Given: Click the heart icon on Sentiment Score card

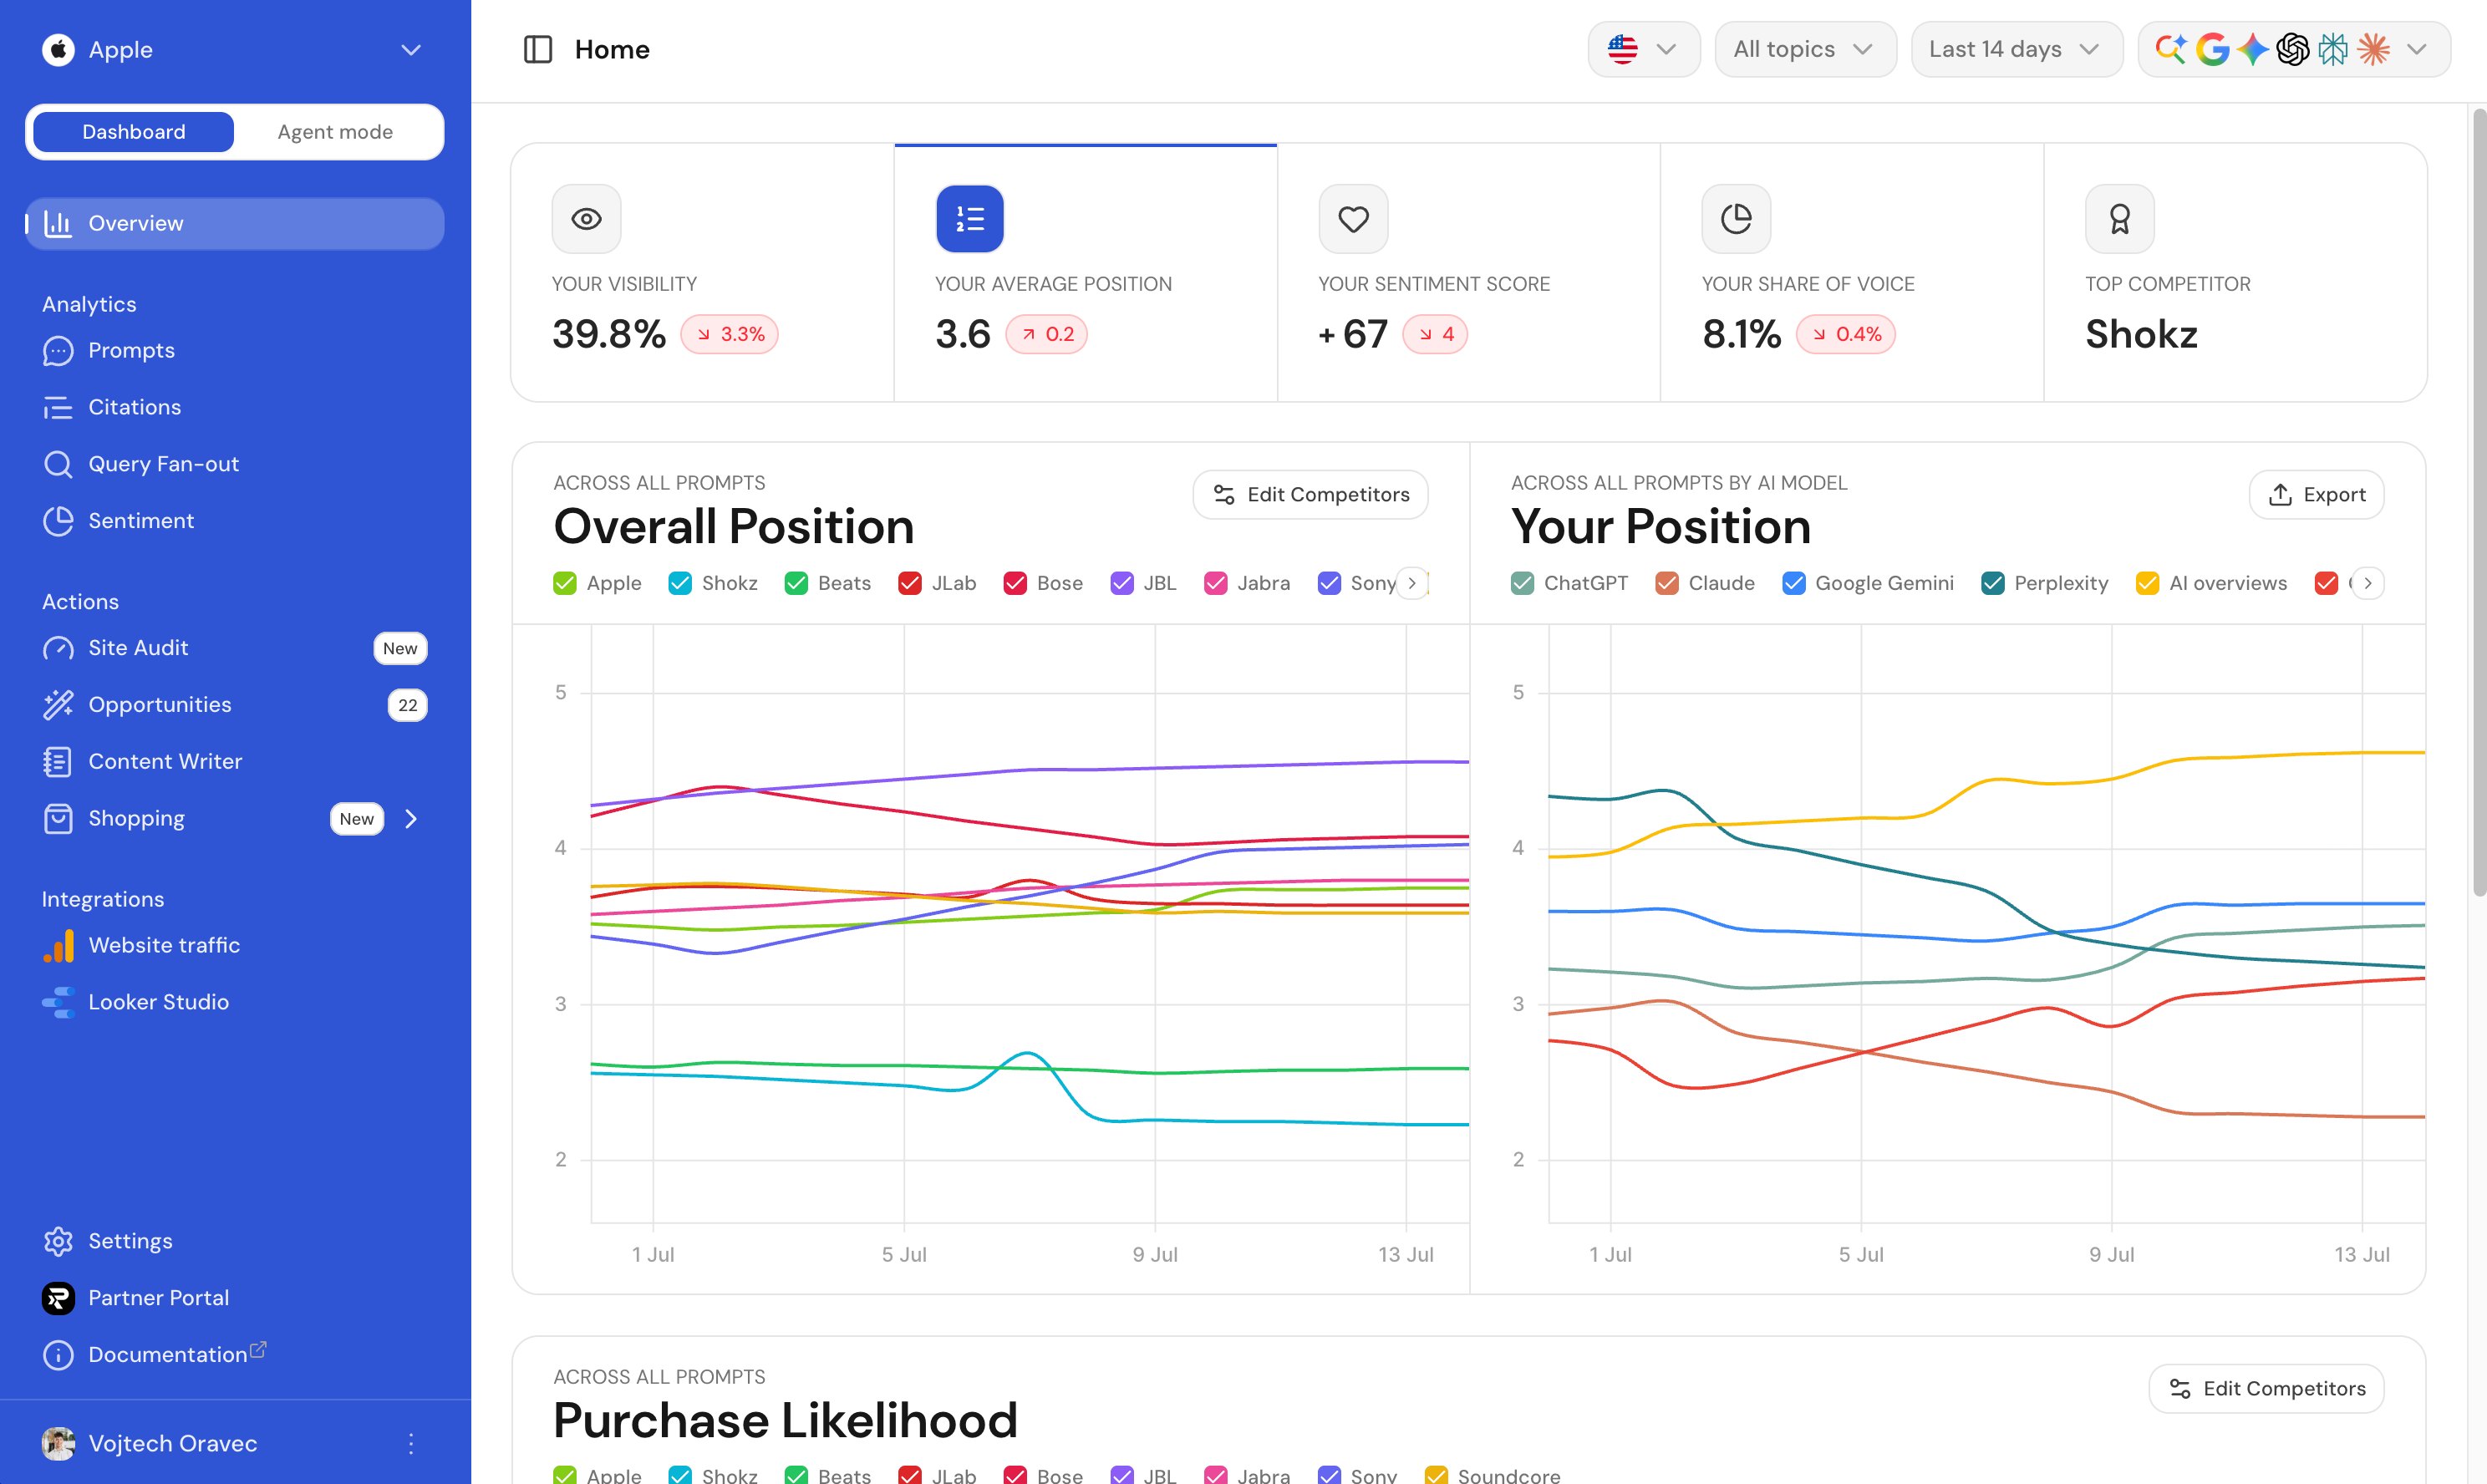Looking at the screenshot, I should coord(1353,218).
